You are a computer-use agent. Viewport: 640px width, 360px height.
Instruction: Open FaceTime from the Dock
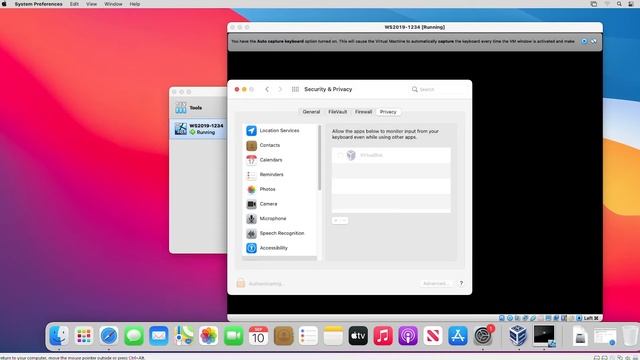(233, 336)
